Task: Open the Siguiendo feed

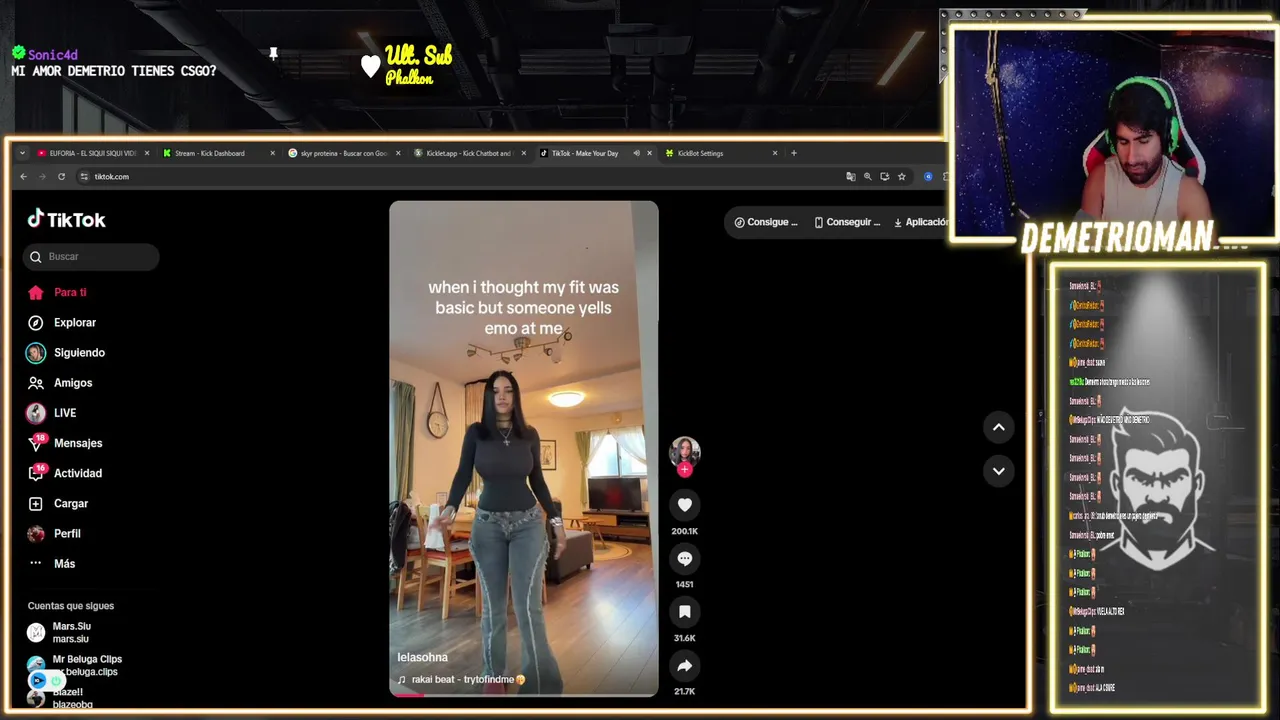Action: click(x=79, y=352)
